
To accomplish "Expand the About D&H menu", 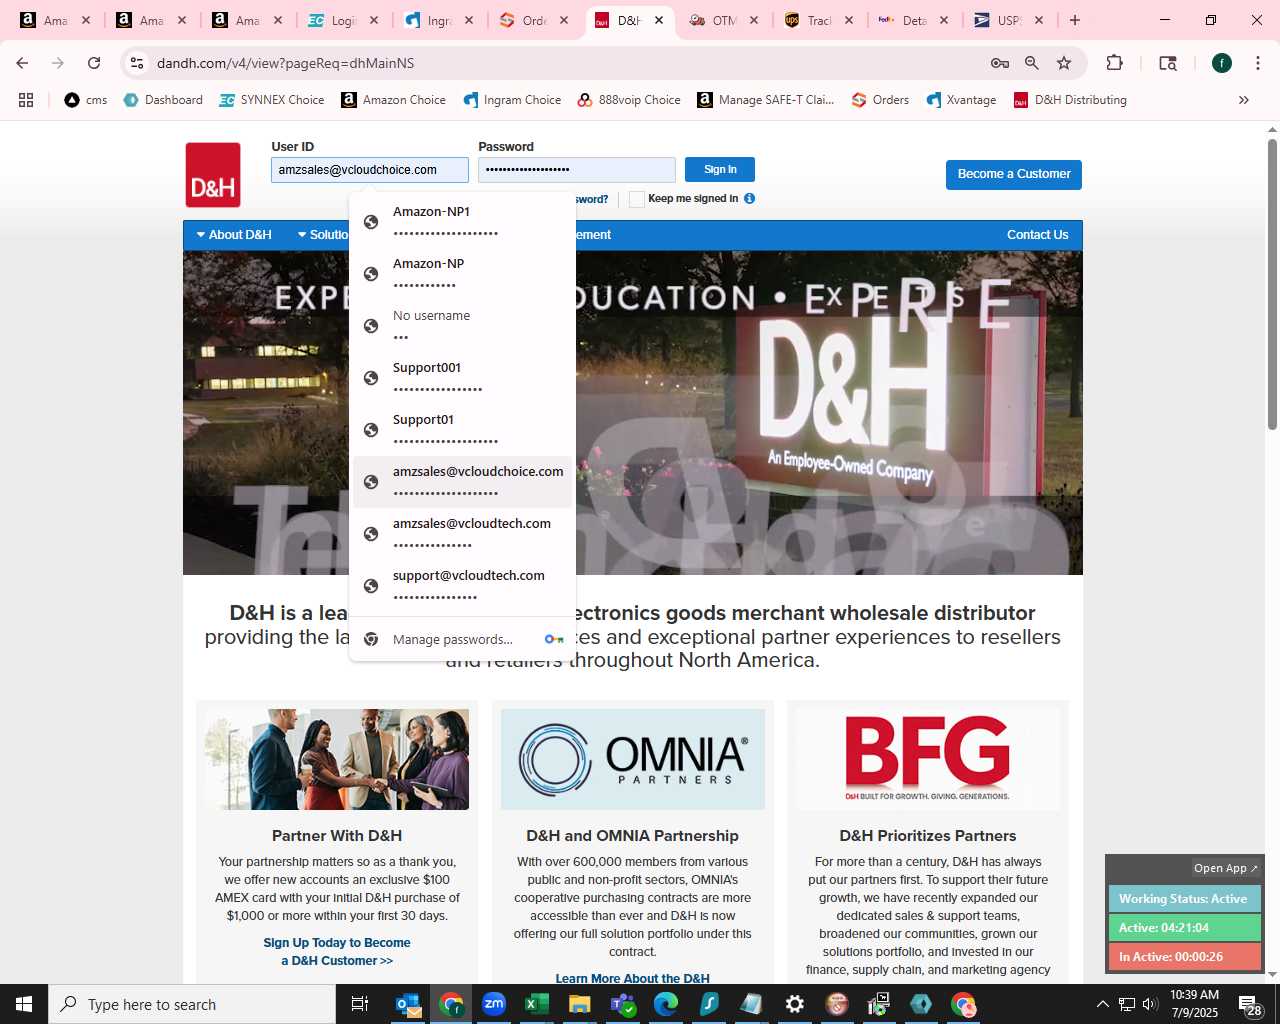I will coord(234,235).
